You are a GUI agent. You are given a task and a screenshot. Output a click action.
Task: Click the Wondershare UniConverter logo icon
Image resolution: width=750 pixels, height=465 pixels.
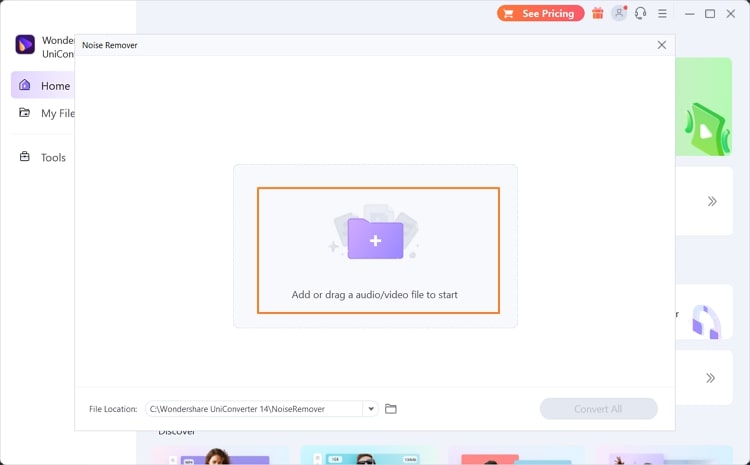coord(25,44)
